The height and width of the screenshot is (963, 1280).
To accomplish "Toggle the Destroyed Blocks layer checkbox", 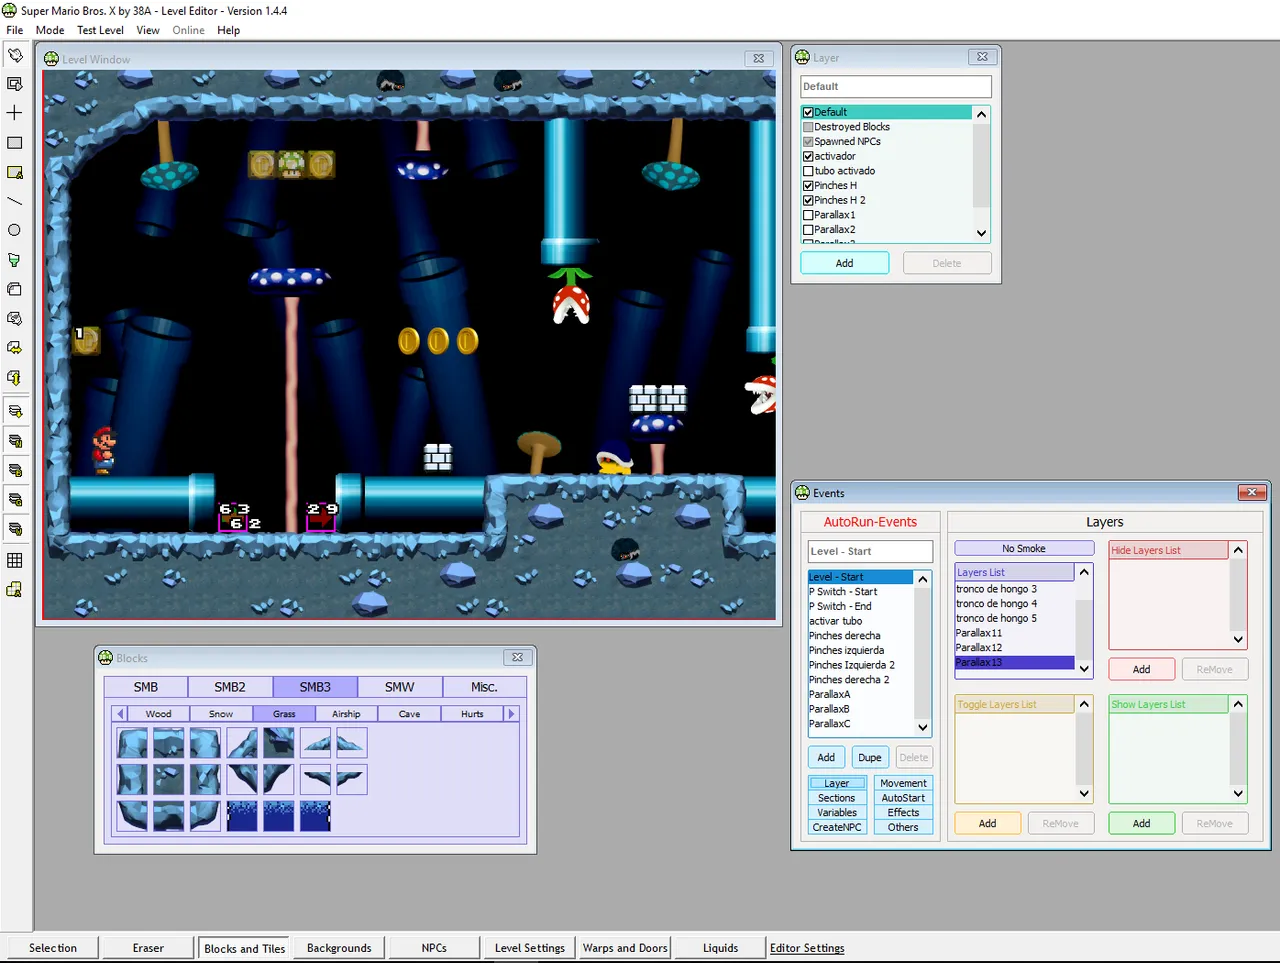I will (x=808, y=127).
